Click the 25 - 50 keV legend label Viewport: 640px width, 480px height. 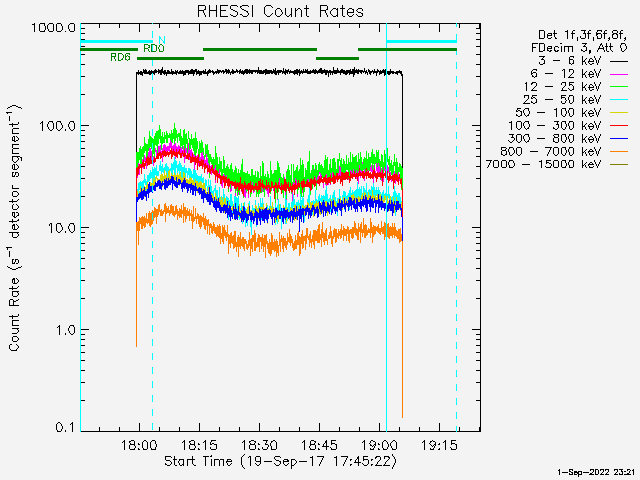tap(562, 100)
